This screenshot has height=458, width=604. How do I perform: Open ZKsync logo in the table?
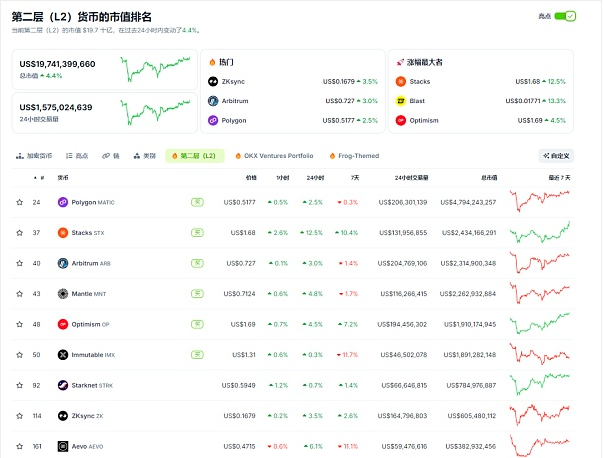63,416
